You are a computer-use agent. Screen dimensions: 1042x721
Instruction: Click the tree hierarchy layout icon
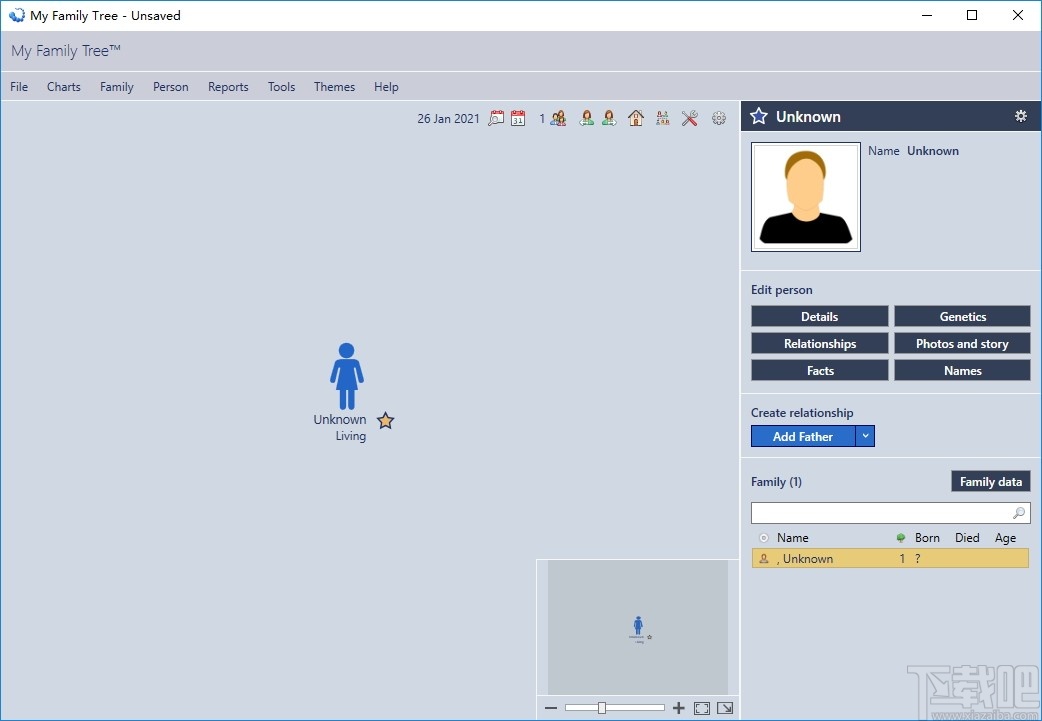pyautogui.click(x=663, y=118)
